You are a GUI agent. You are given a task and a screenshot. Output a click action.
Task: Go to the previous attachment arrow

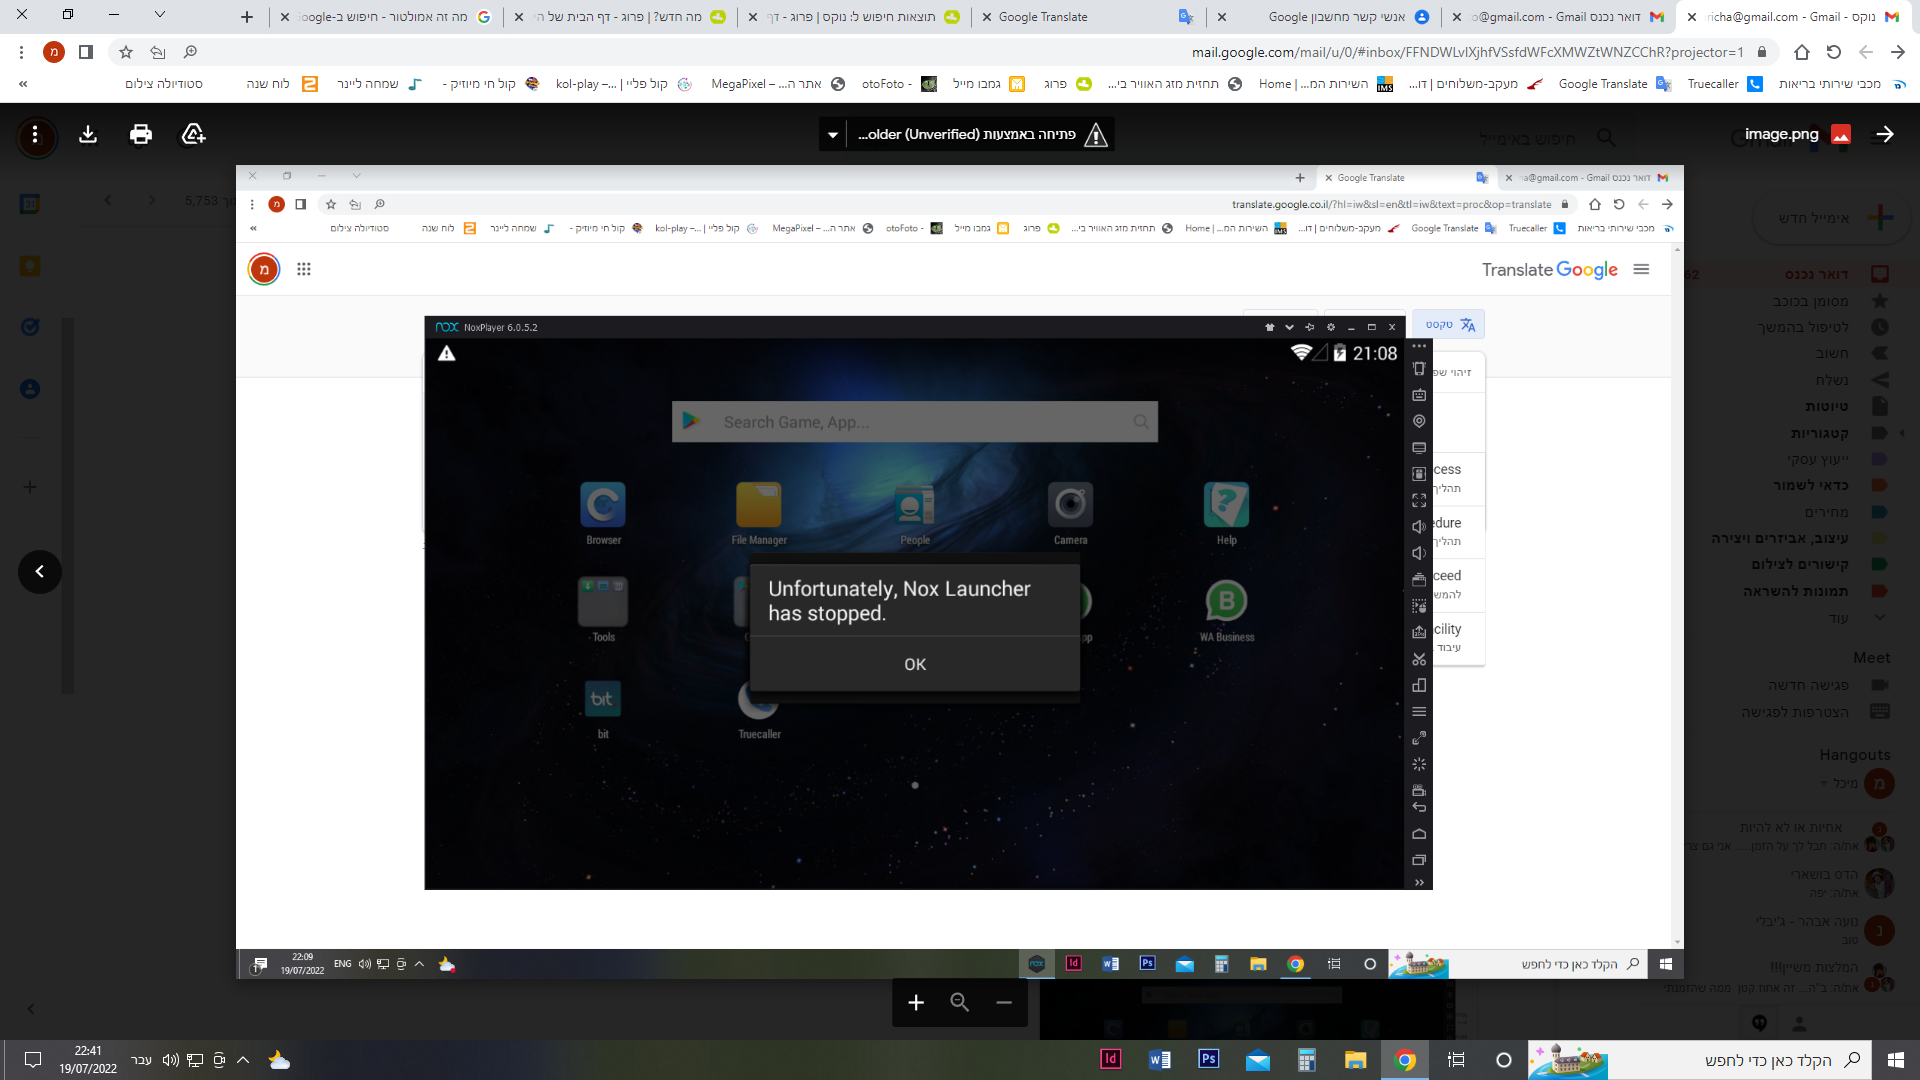[x=40, y=572]
